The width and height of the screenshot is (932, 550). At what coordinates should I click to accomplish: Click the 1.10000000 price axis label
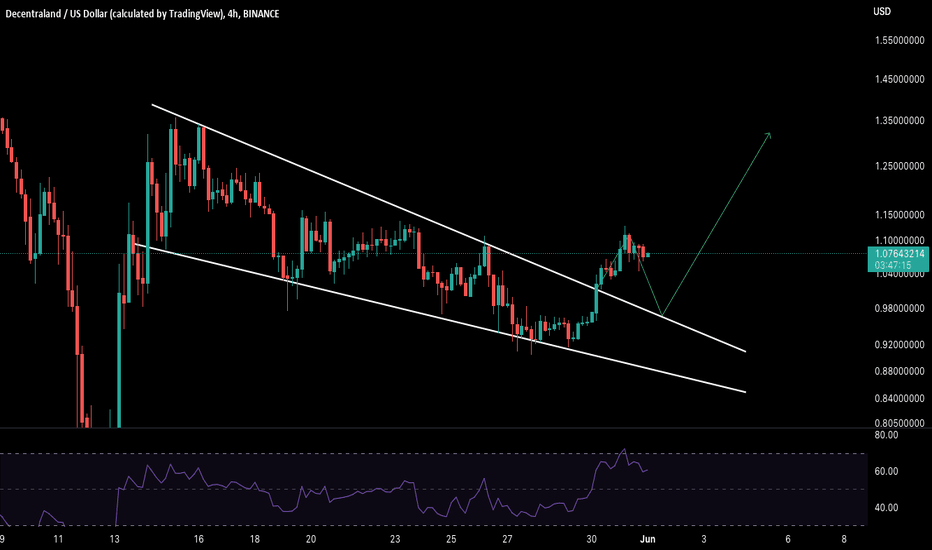point(899,241)
